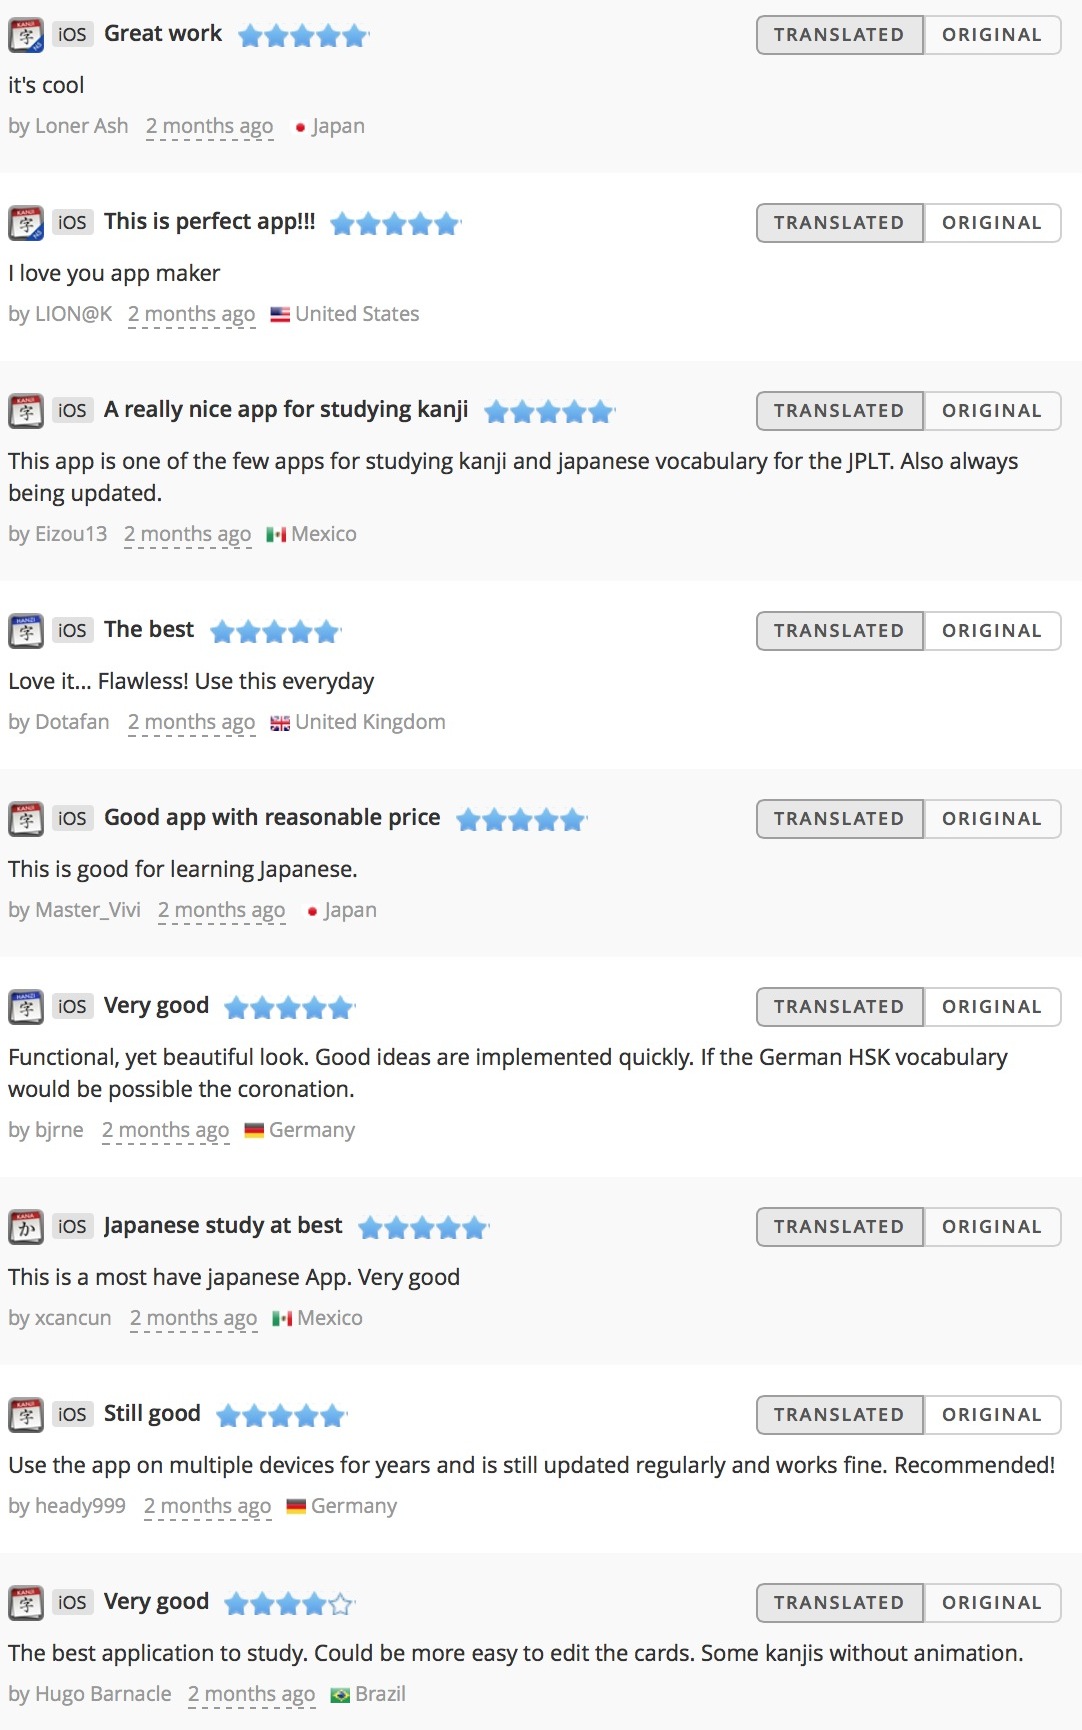Show Original text for bjrne's 'Very good' review
Screen dimensions: 1082x1730
(x=992, y=1007)
